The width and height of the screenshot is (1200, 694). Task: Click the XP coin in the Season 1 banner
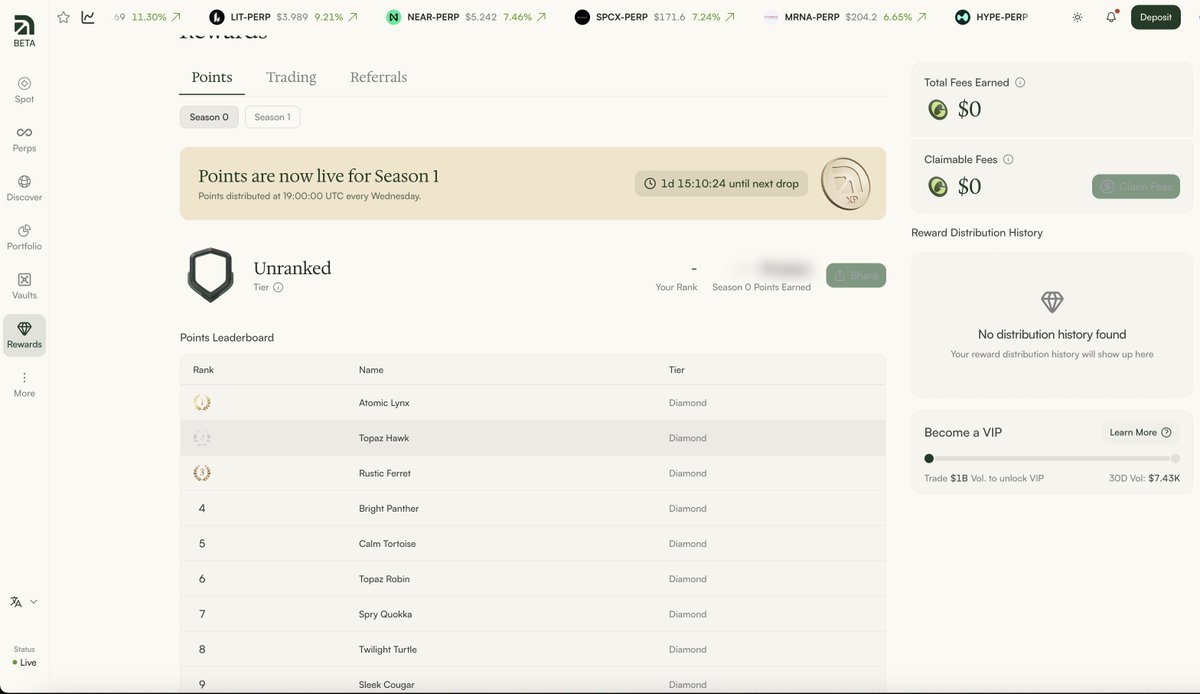tap(845, 184)
